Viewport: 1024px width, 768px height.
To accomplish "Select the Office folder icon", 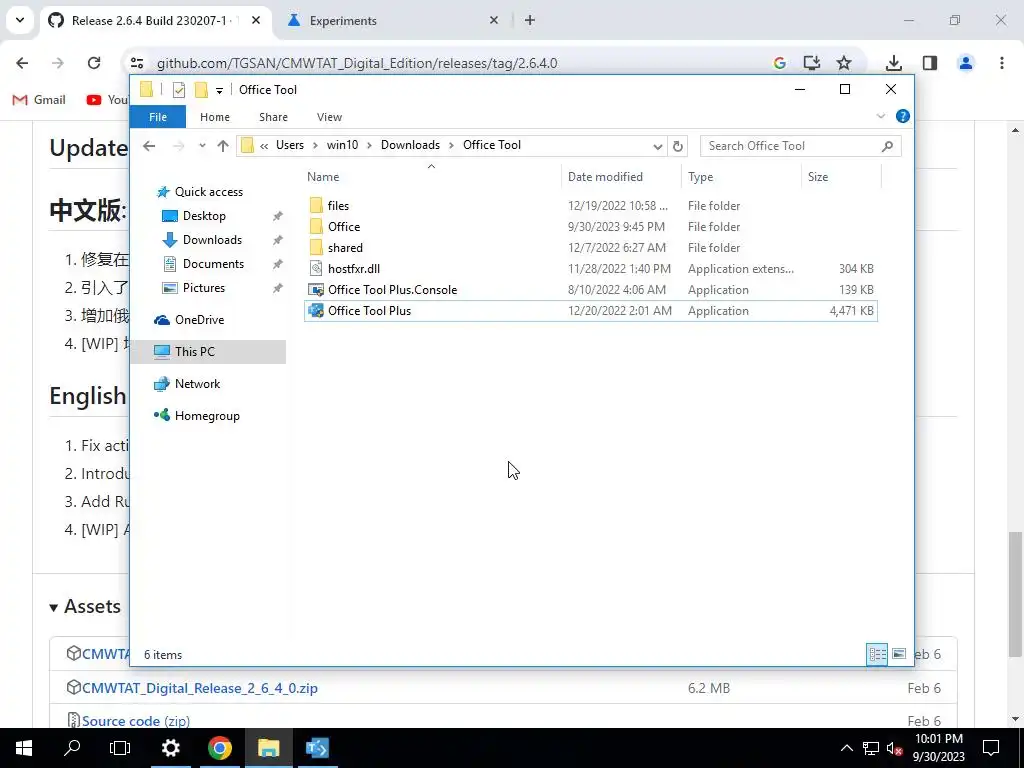I will tap(316, 227).
